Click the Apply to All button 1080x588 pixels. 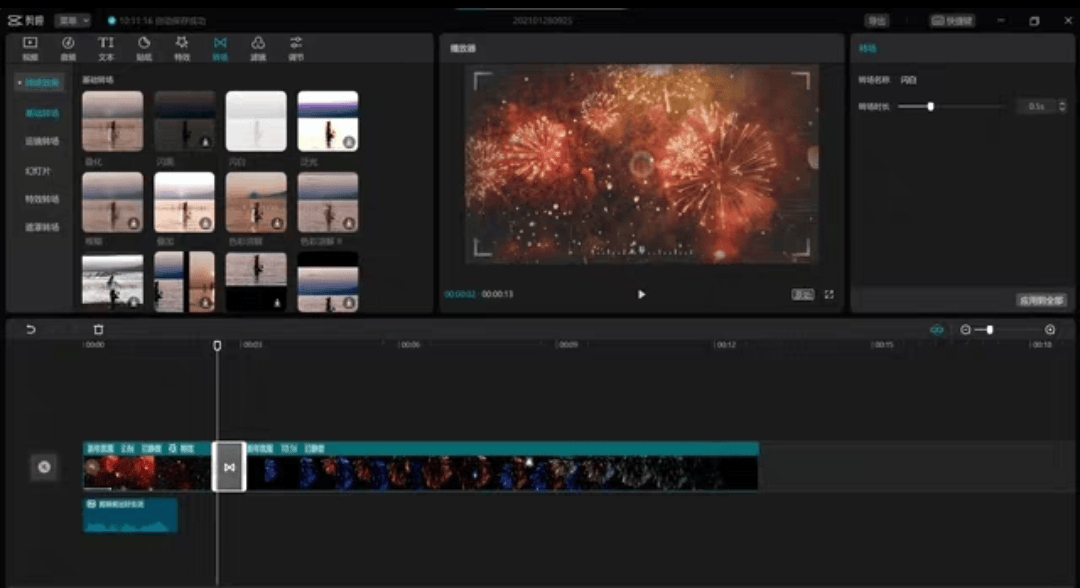[x=1041, y=300]
